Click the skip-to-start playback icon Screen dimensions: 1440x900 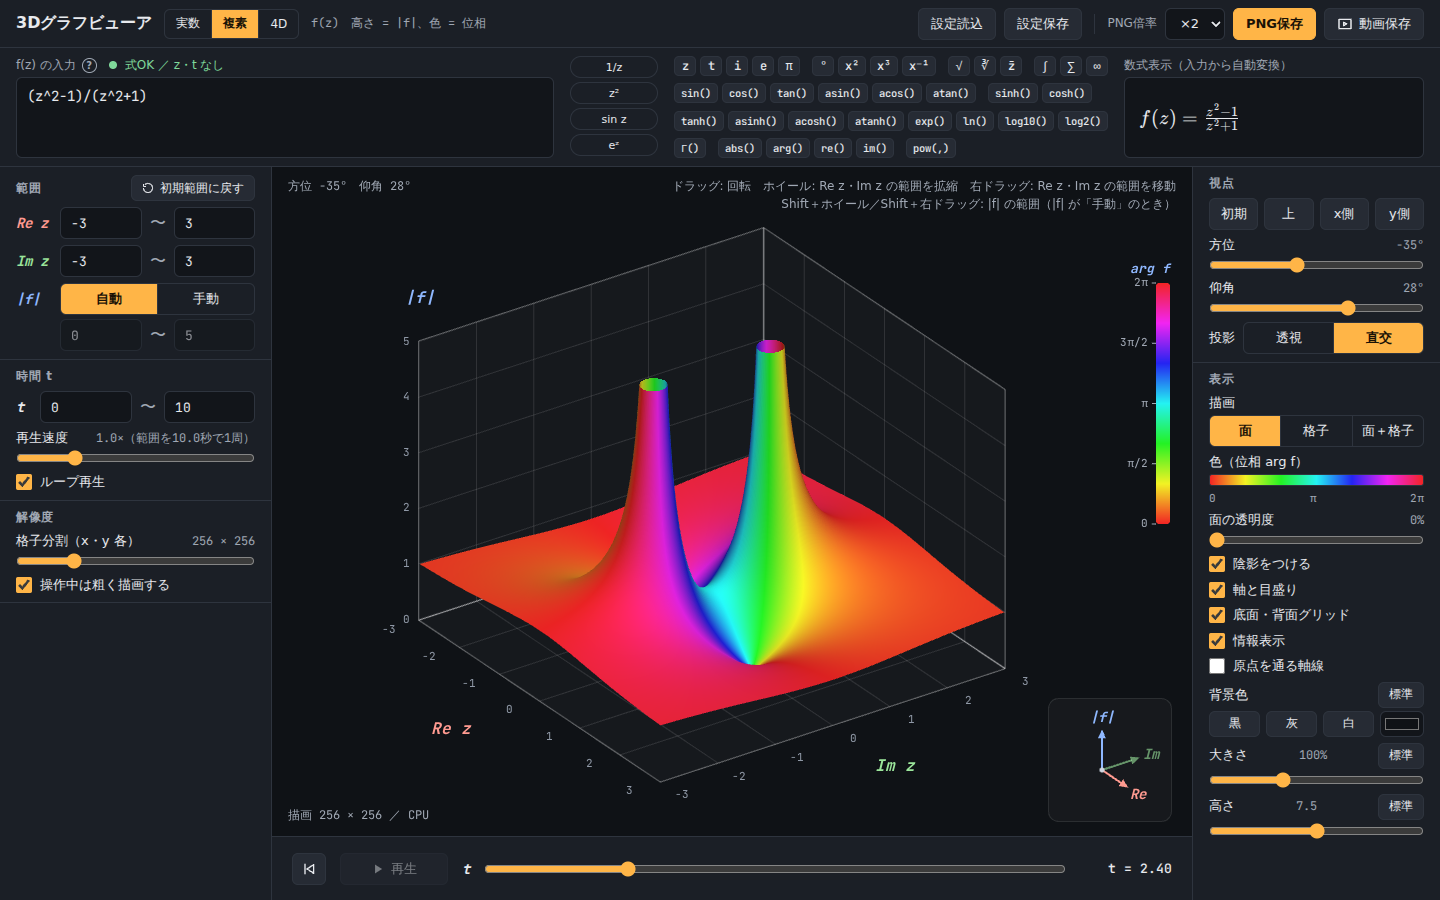pos(309,869)
